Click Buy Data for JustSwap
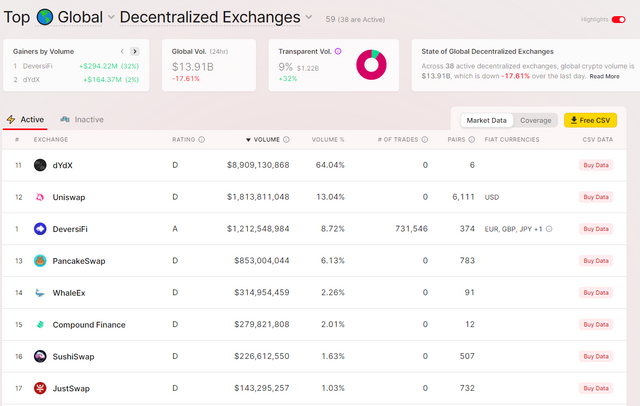The height and width of the screenshot is (406, 640). click(x=596, y=388)
